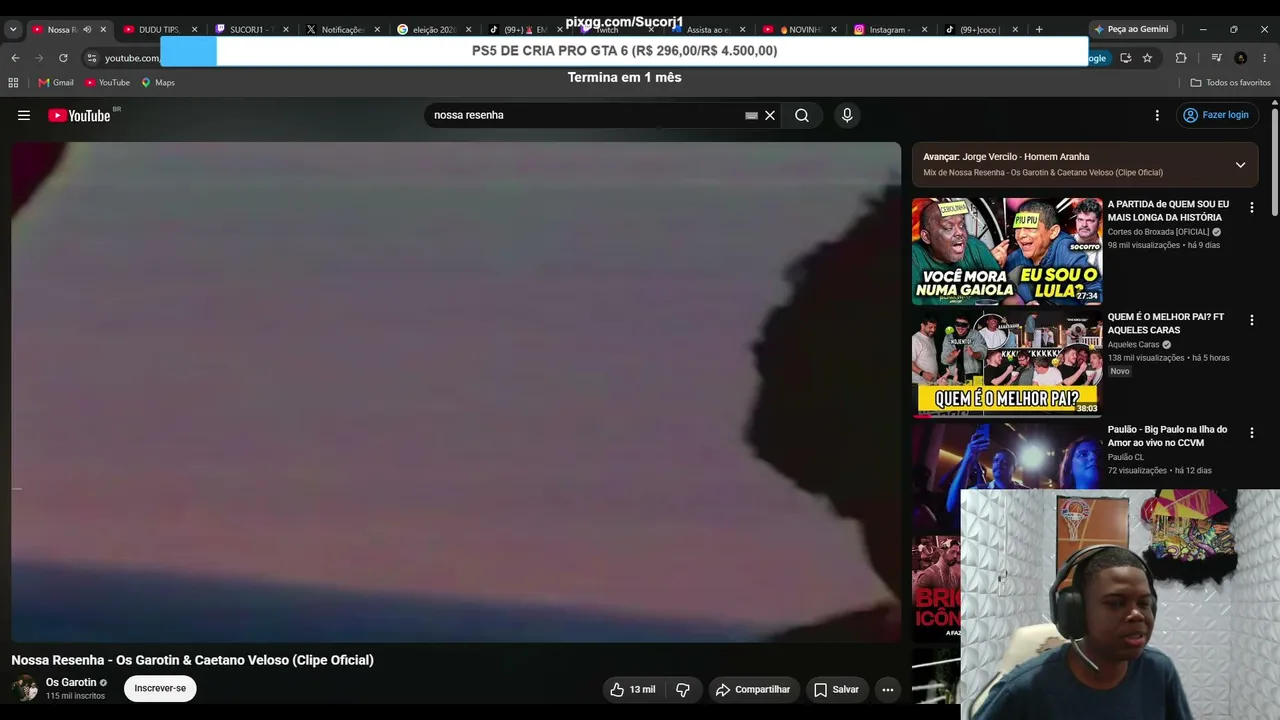This screenshot has width=1280, height=720.
Task: Open options for QUEM É O MELHOR PAI video
Action: pyautogui.click(x=1251, y=320)
